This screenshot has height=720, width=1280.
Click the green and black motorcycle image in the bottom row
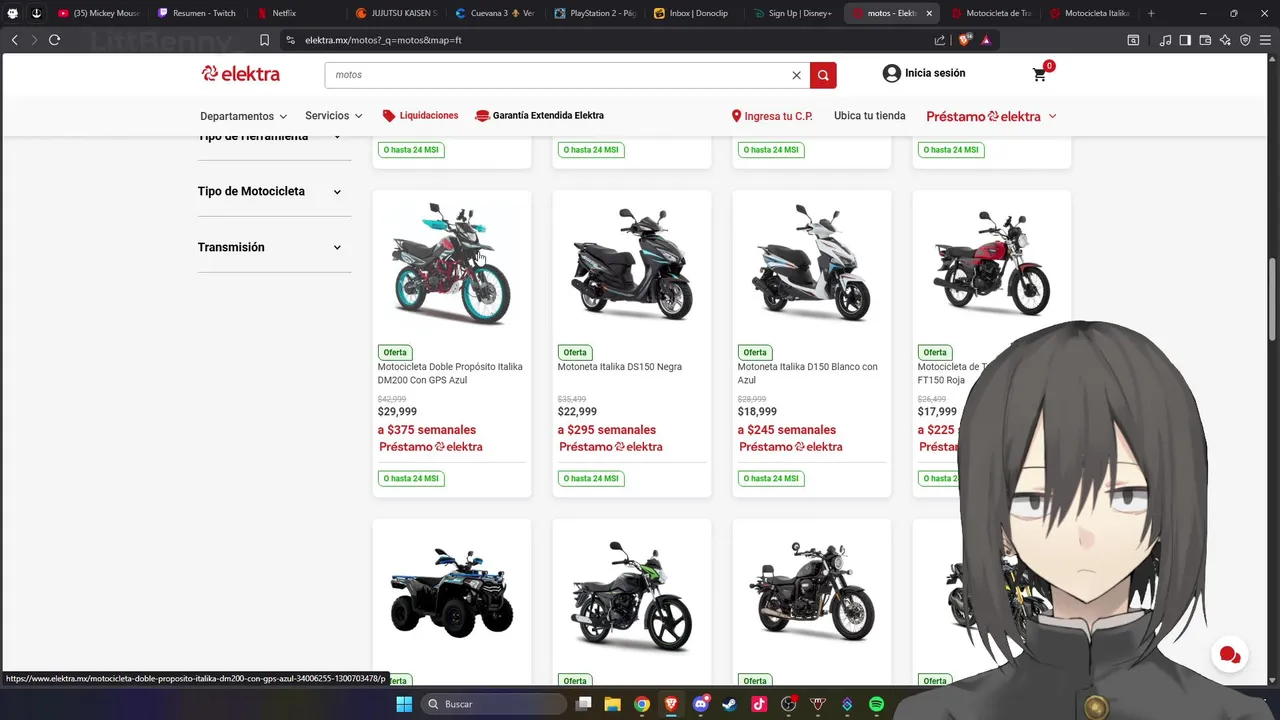(632, 595)
